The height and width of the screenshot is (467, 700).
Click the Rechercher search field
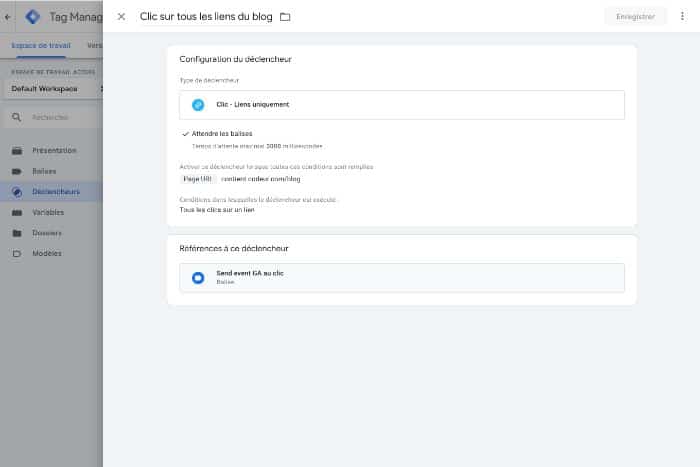coord(55,118)
